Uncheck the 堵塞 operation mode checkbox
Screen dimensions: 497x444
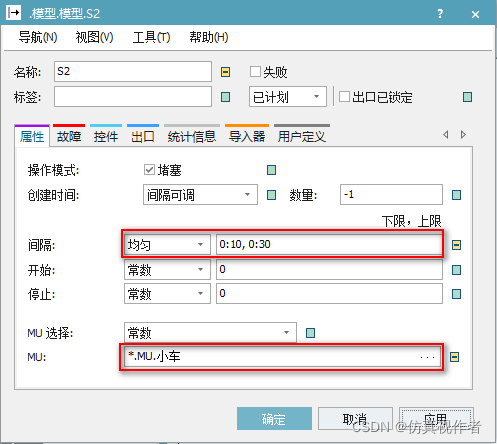tap(149, 169)
